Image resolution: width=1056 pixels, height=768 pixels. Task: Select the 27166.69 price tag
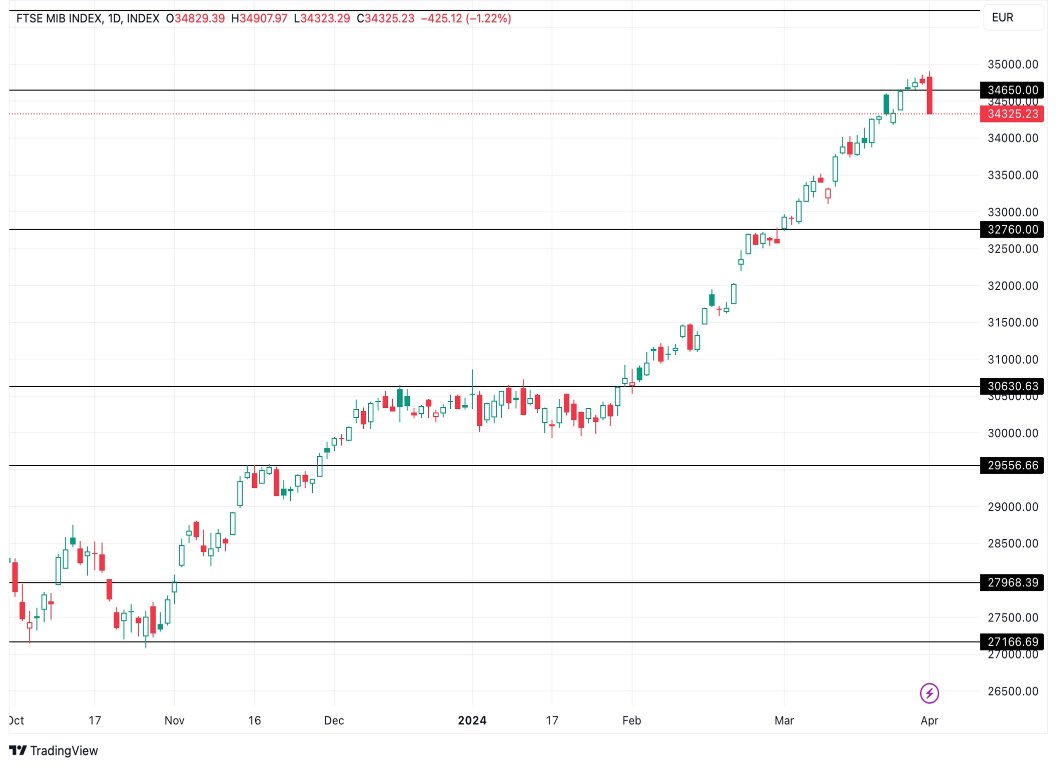tap(1010, 641)
